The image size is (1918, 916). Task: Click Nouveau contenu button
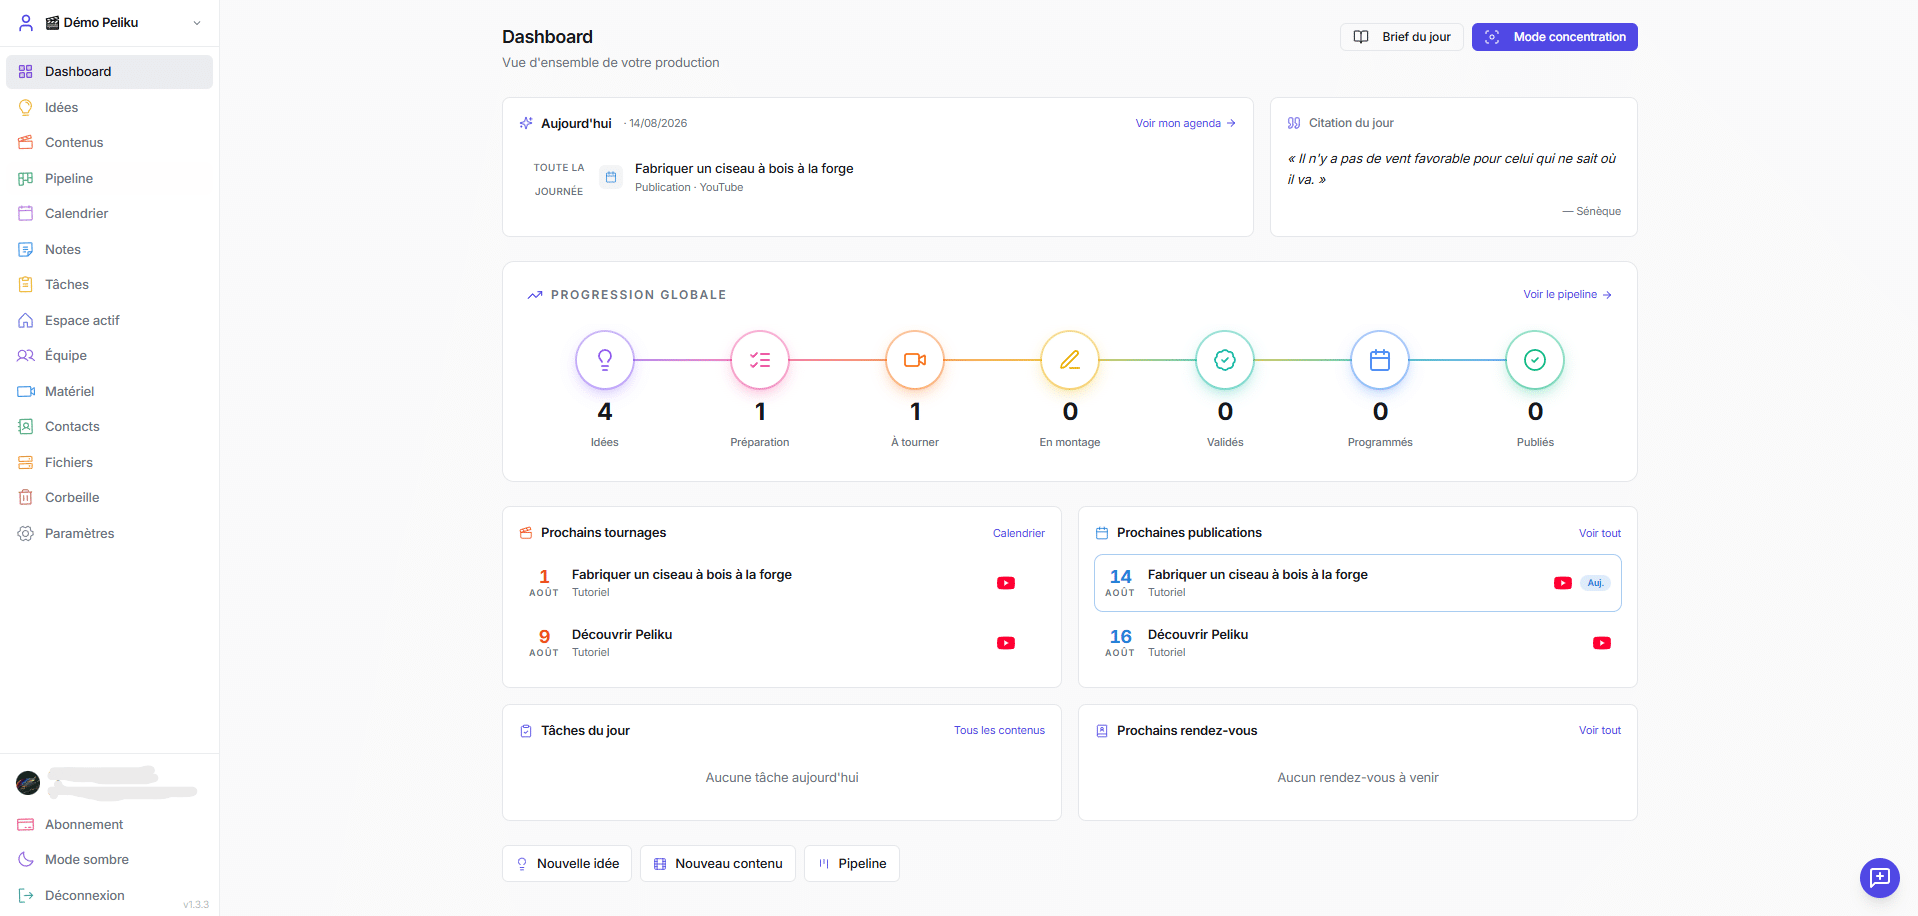[x=718, y=864]
